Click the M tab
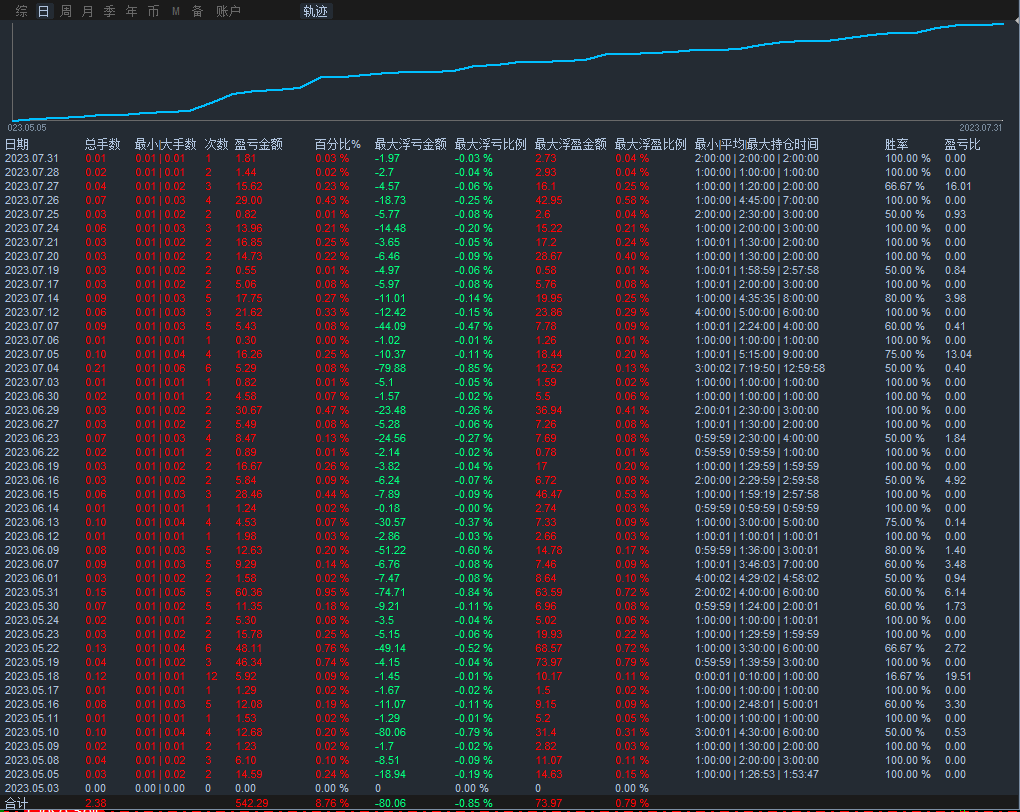 (176, 11)
